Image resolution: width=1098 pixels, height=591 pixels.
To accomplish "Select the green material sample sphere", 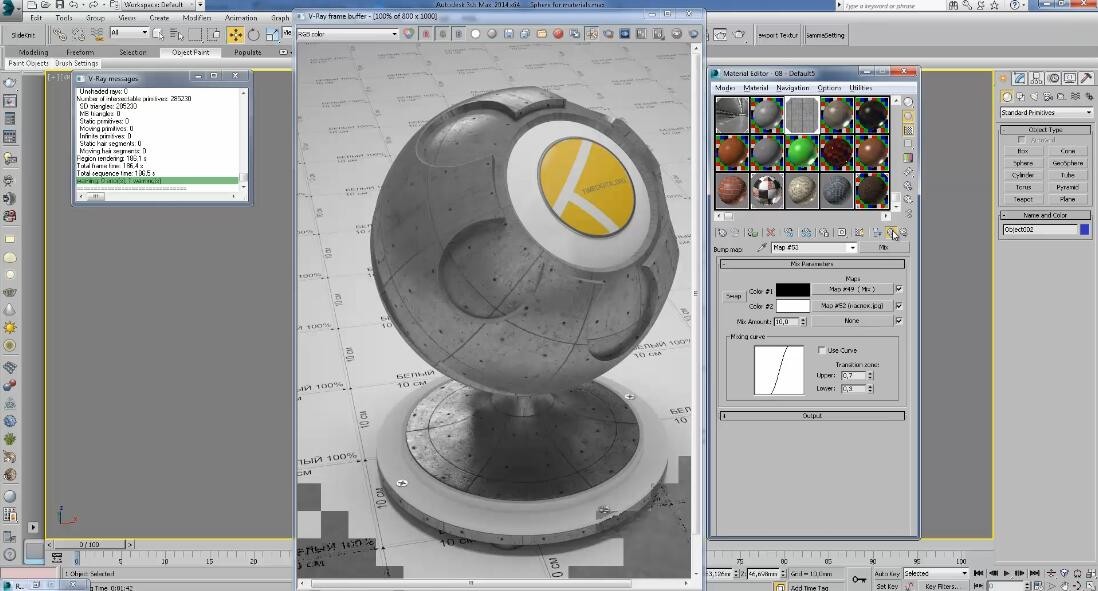I will click(x=802, y=153).
